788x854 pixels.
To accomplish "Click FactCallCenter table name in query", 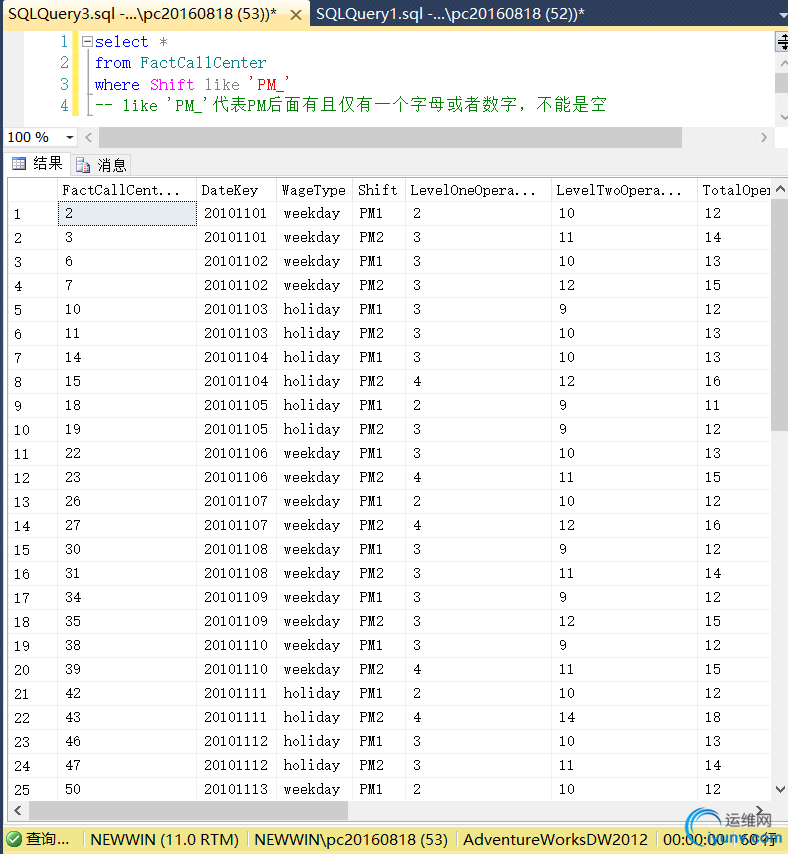I will tap(203, 63).
